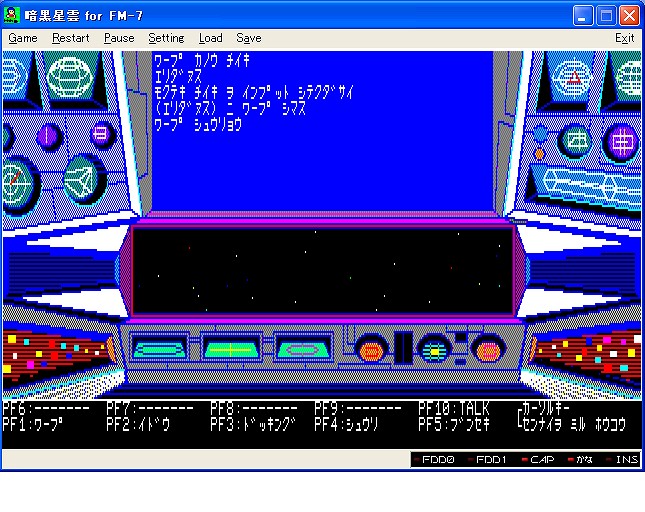
Task: Click the left blinking lights panel
Action: tap(58, 353)
